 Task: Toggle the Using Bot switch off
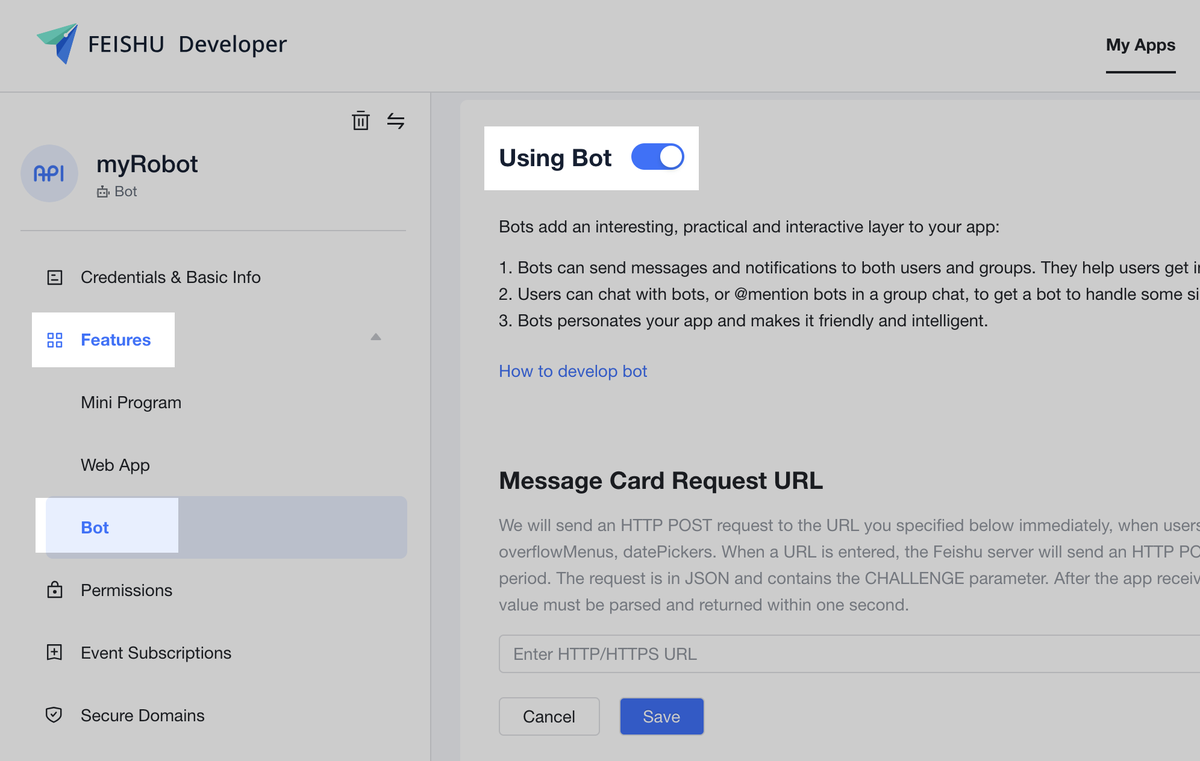coord(657,157)
